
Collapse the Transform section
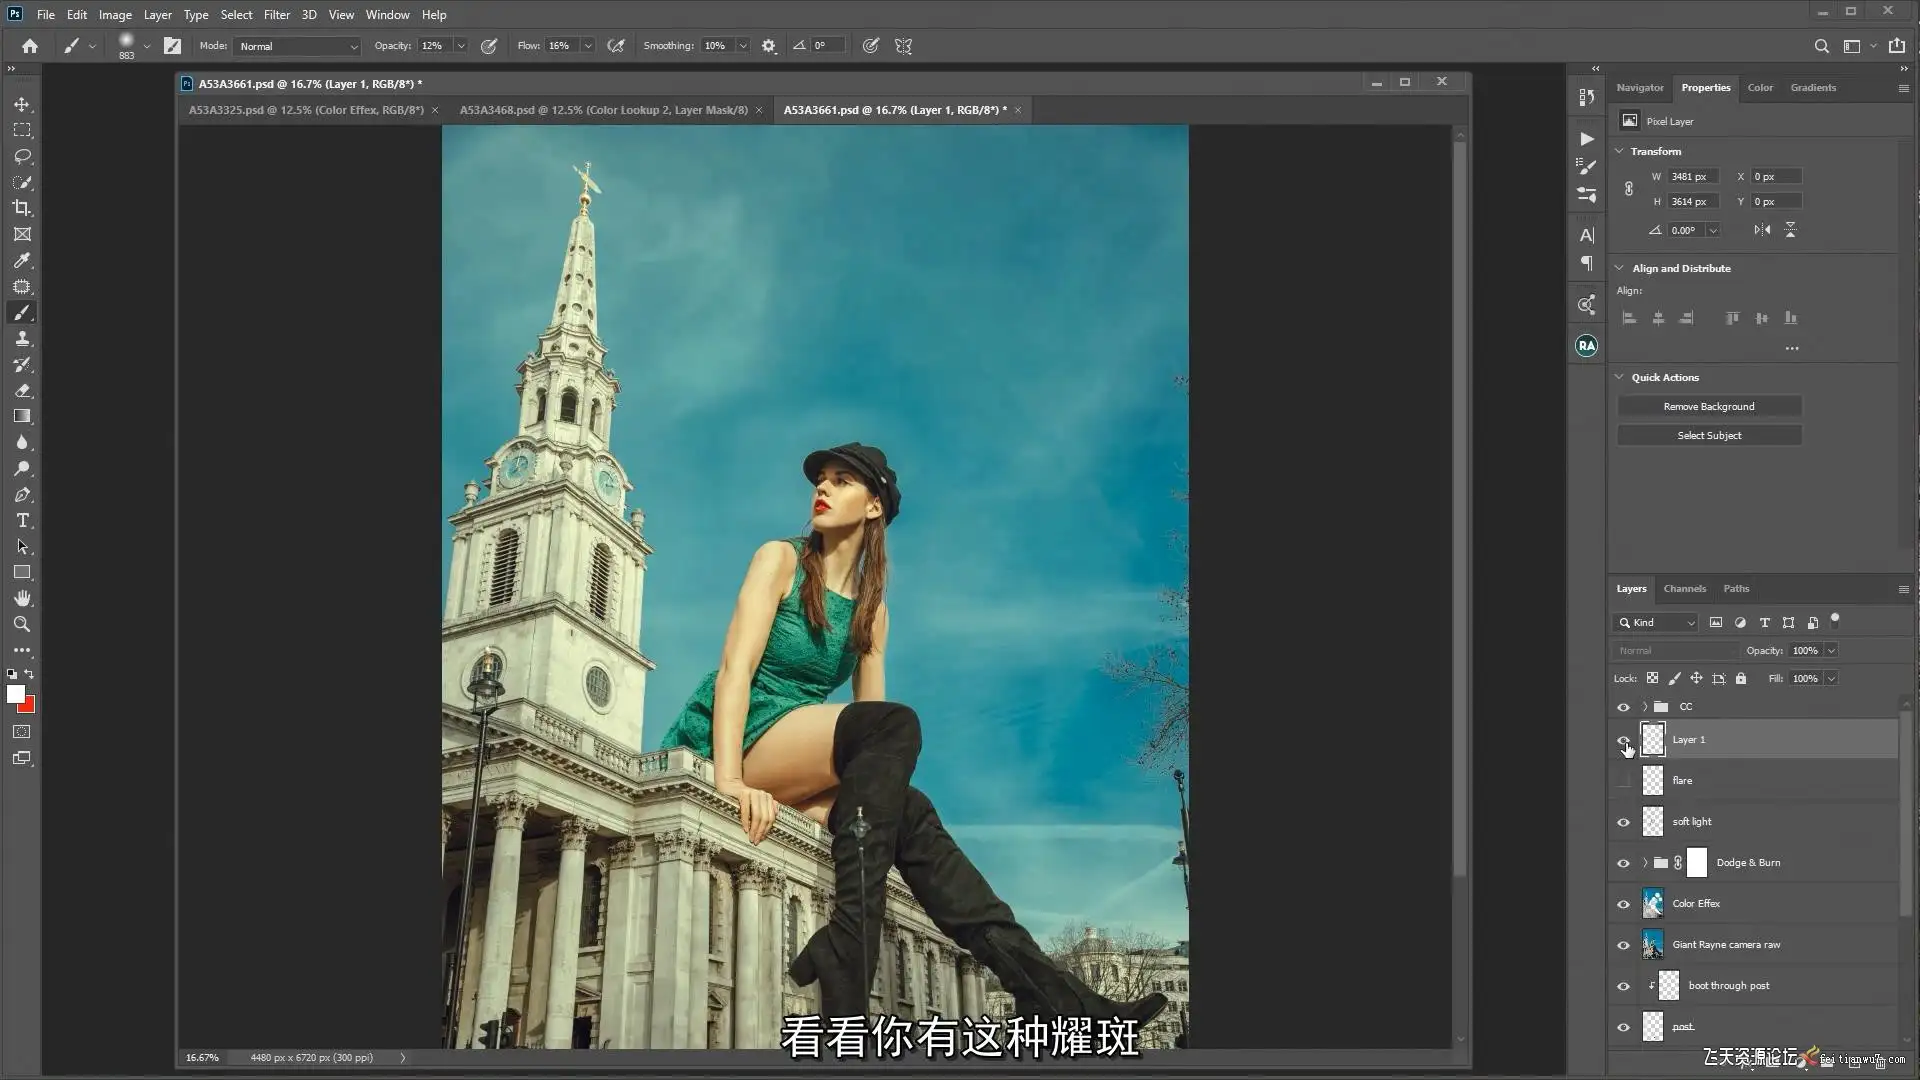[1619, 151]
